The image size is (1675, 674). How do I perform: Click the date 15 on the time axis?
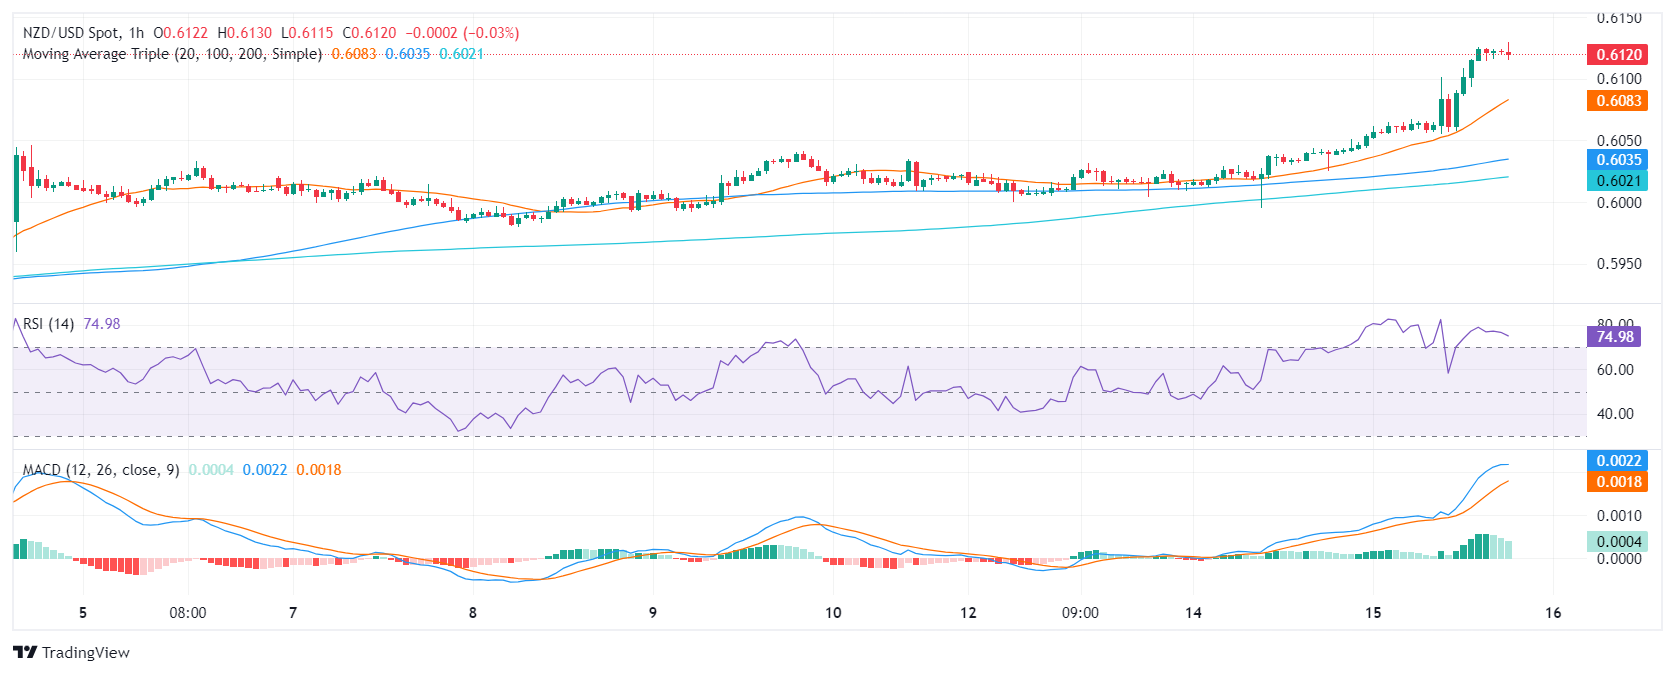[1373, 613]
